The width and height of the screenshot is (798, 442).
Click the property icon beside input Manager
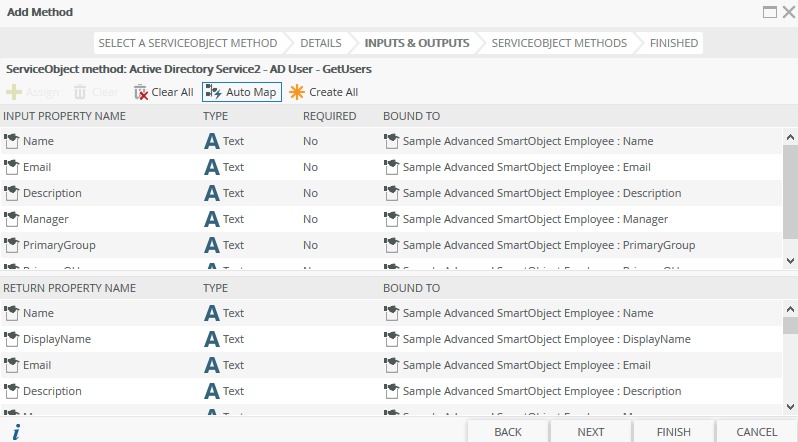(11, 219)
